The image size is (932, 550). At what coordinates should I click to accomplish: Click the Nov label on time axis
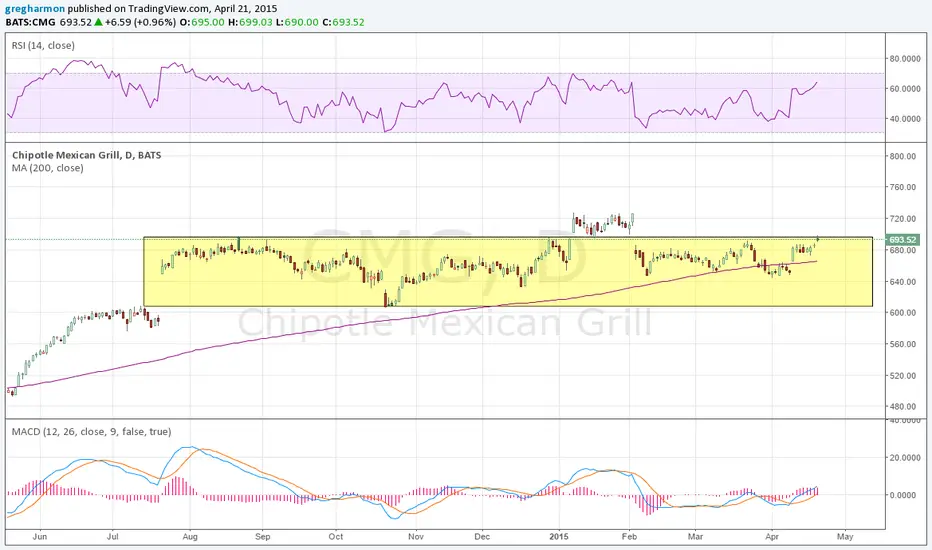[416, 536]
